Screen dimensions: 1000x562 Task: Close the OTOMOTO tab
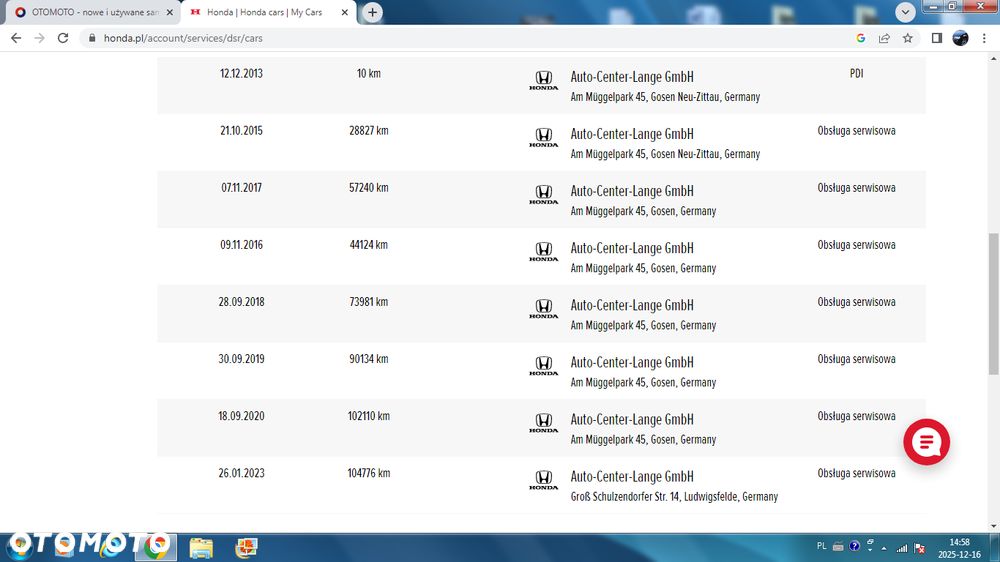pyautogui.click(x=170, y=12)
